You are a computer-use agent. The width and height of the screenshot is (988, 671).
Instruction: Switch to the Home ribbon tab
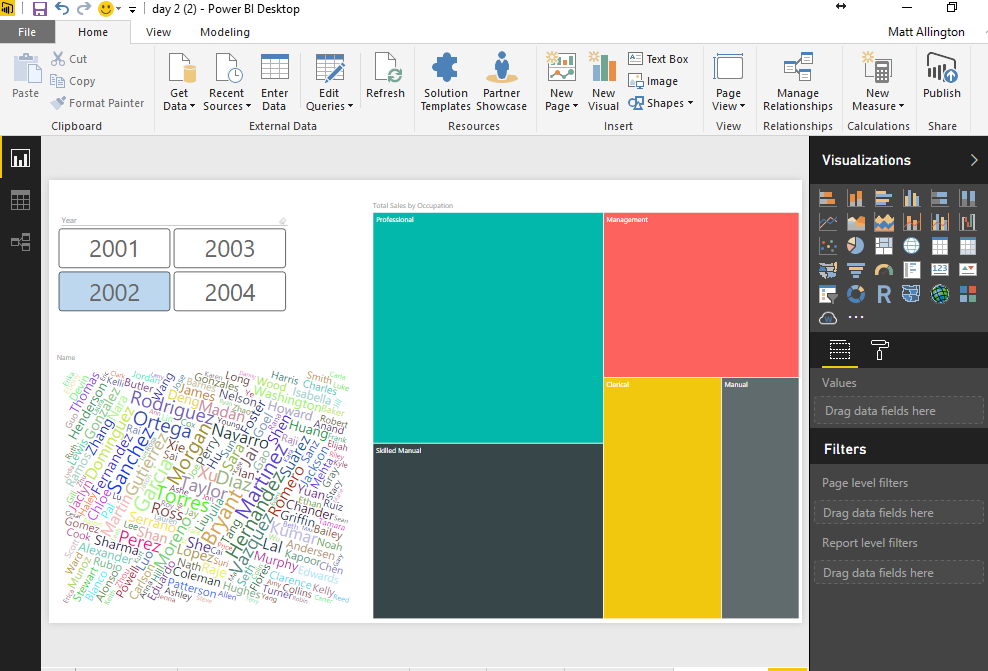[x=93, y=32]
